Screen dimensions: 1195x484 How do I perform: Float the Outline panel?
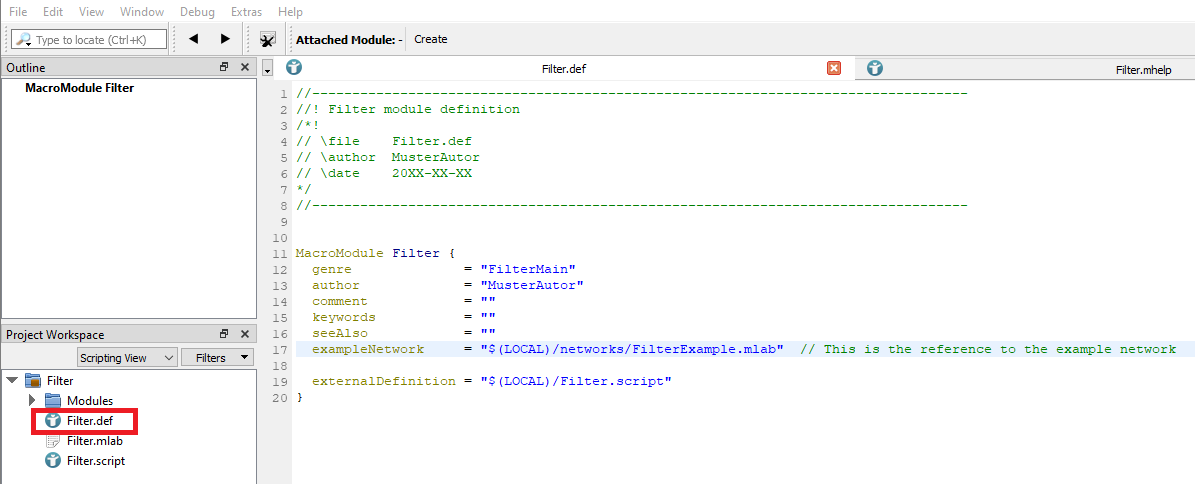(x=224, y=67)
